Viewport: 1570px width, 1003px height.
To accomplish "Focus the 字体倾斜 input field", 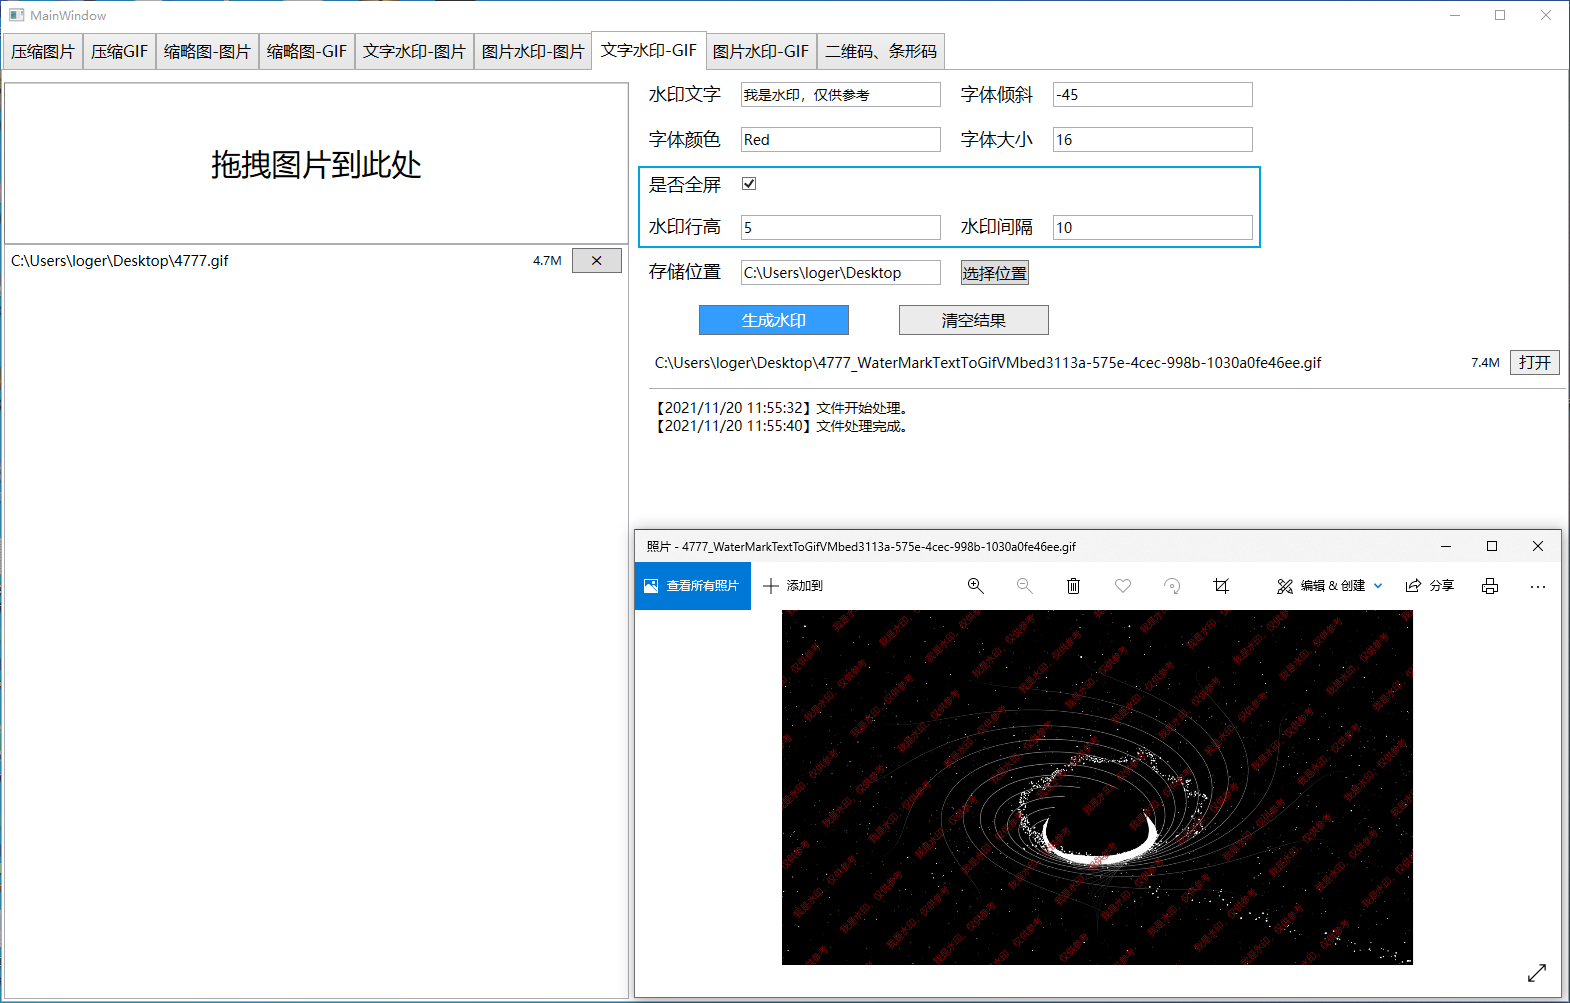I will pos(1153,95).
